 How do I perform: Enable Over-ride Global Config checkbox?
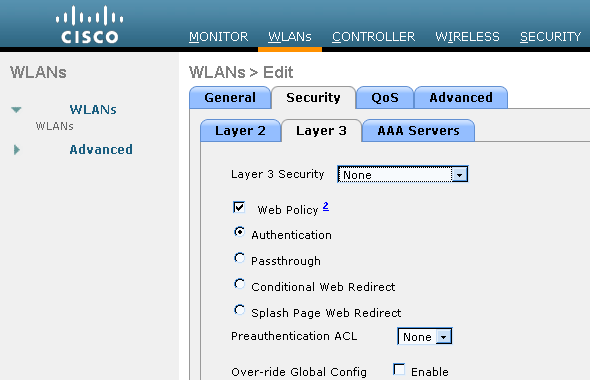tap(399, 369)
